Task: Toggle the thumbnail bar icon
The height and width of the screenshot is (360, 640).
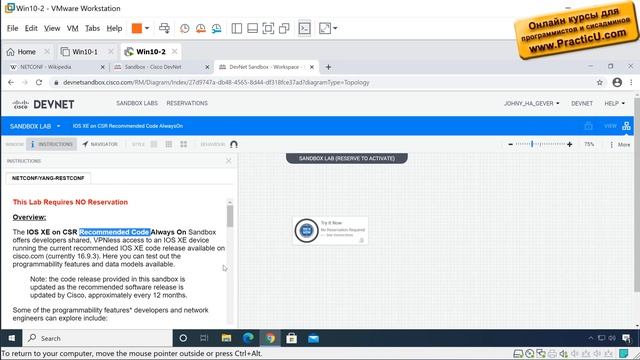Action: (252, 28)
